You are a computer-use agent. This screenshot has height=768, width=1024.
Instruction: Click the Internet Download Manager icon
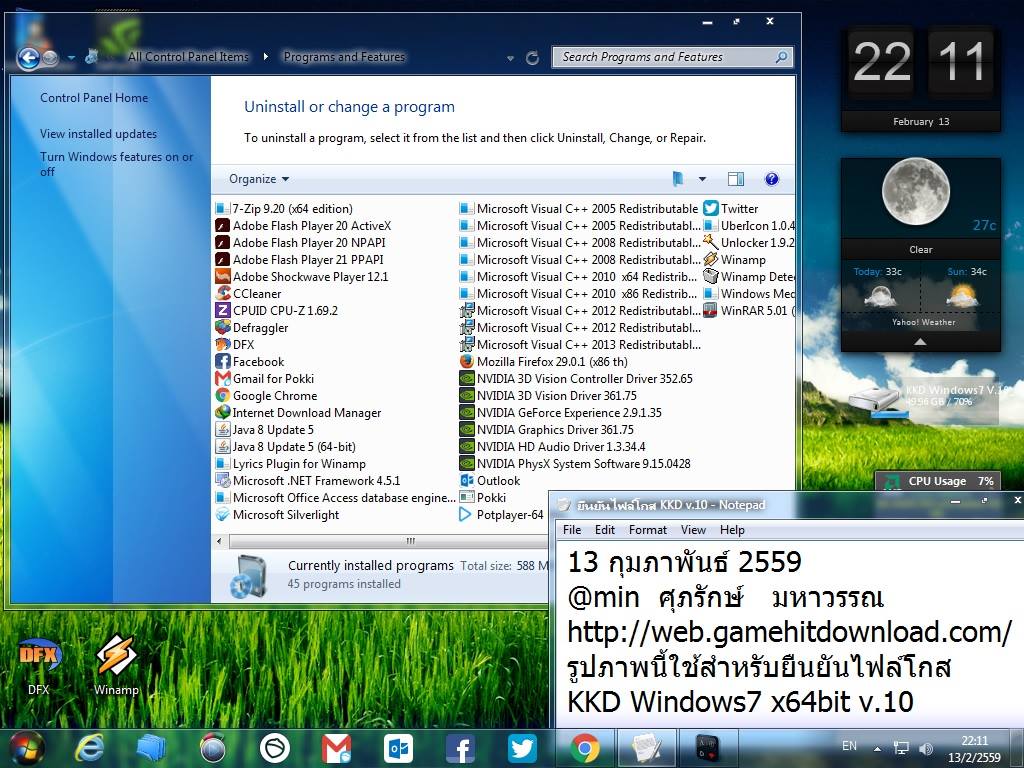click(223, 412)
